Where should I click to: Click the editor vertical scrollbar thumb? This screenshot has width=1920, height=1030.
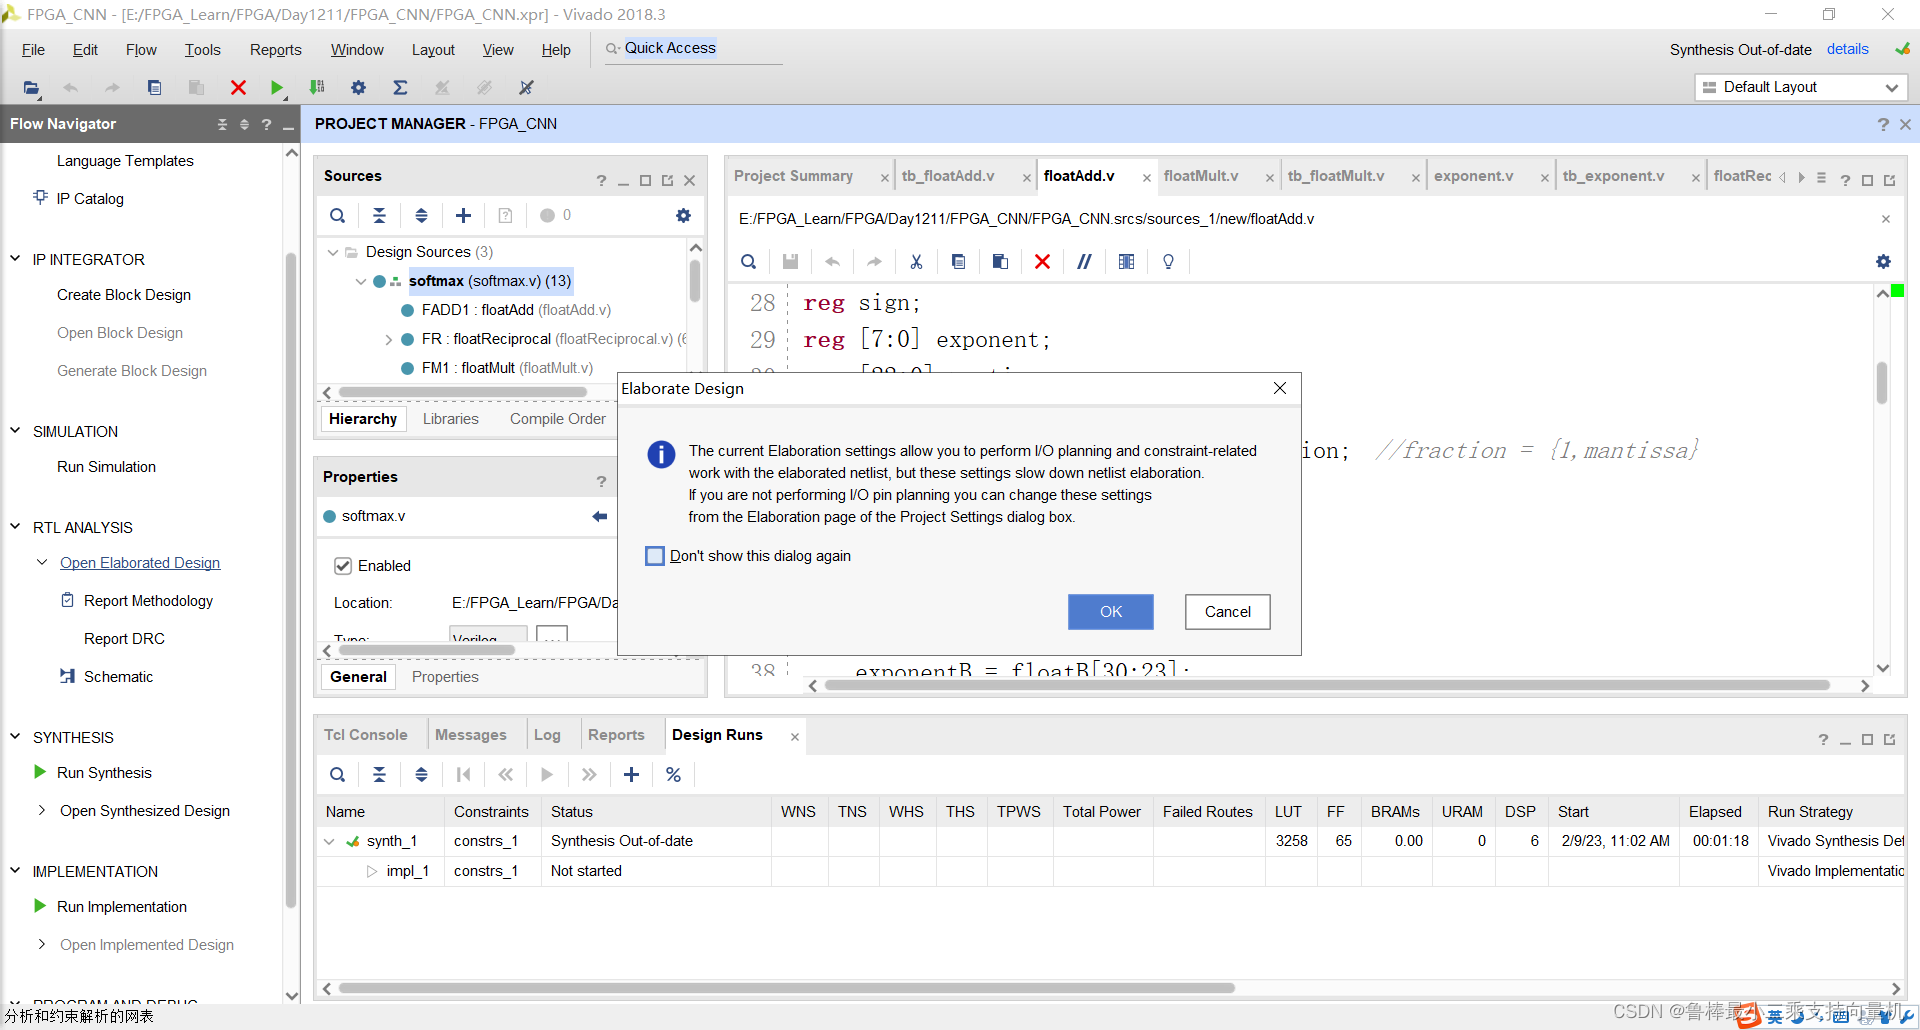pyautogui.click(x=1882, y=383)
